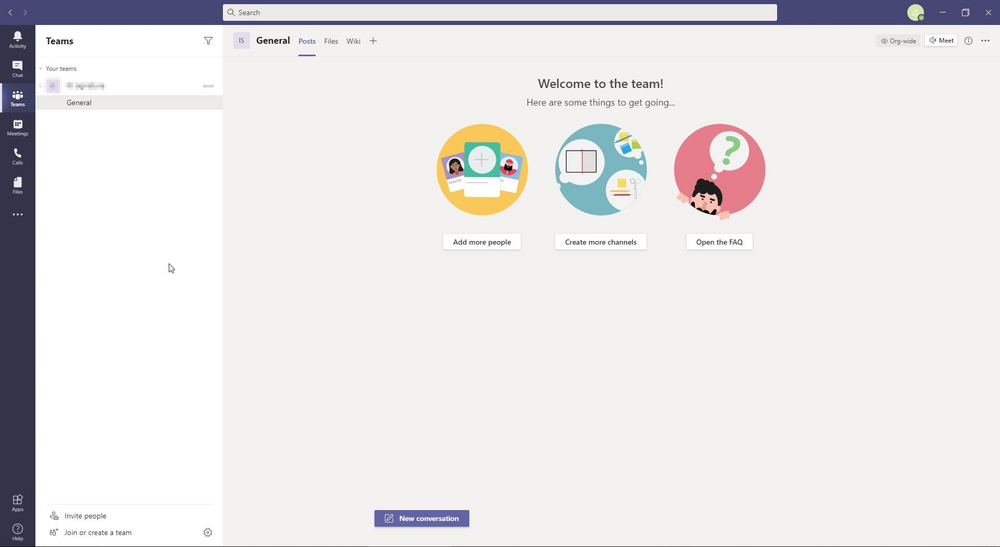
Task: Click the create channels illustration
Action: pos(601,170)
